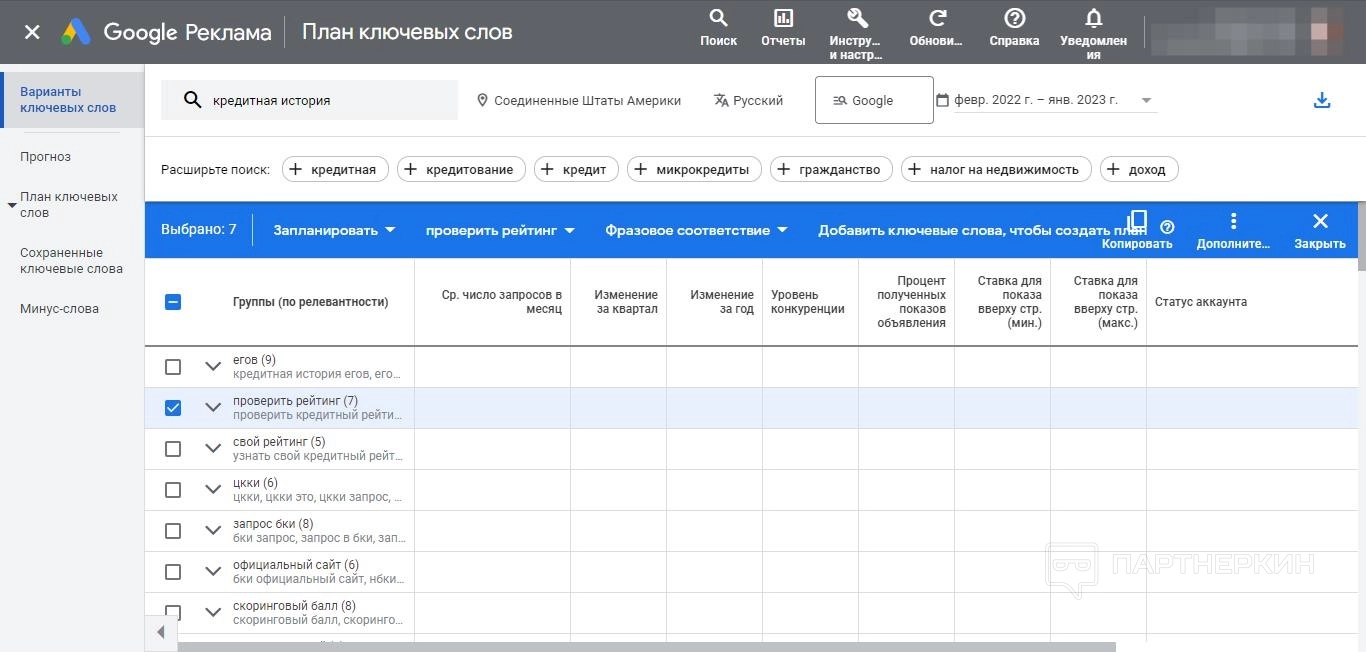Add 'микрокредиты' suggestion to search
This screenshot has width=1366, height=652.
click(694, 170)
